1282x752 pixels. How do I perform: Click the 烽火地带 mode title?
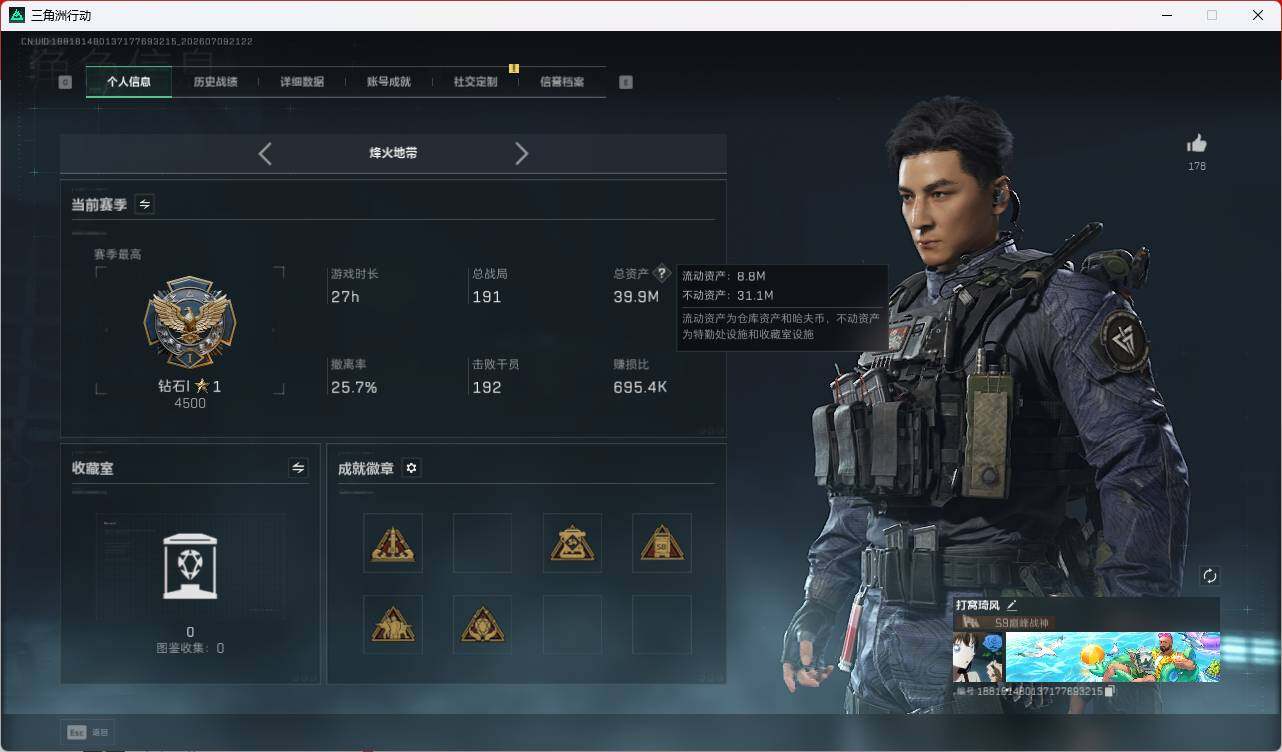point(393,153)
